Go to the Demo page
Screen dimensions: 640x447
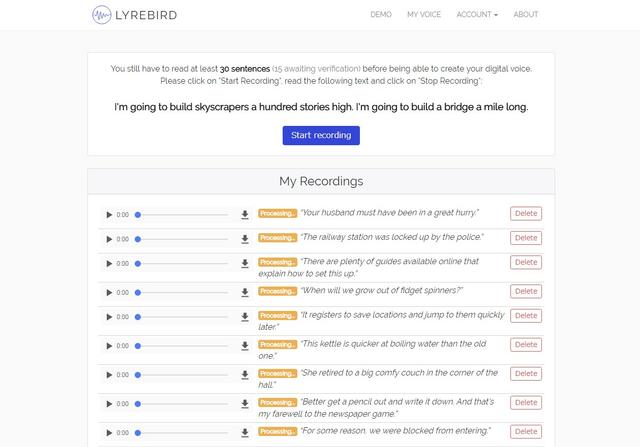click(x=381, y=15)
